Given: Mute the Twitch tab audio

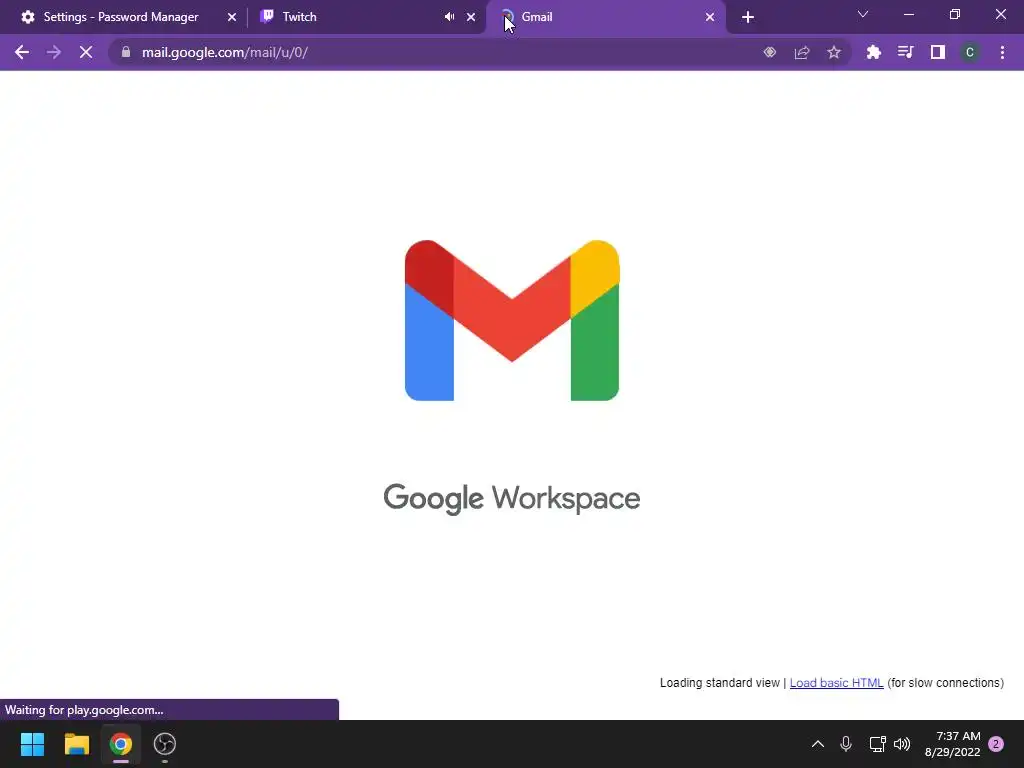Looking at the screenshot, I should coord(449,17).
